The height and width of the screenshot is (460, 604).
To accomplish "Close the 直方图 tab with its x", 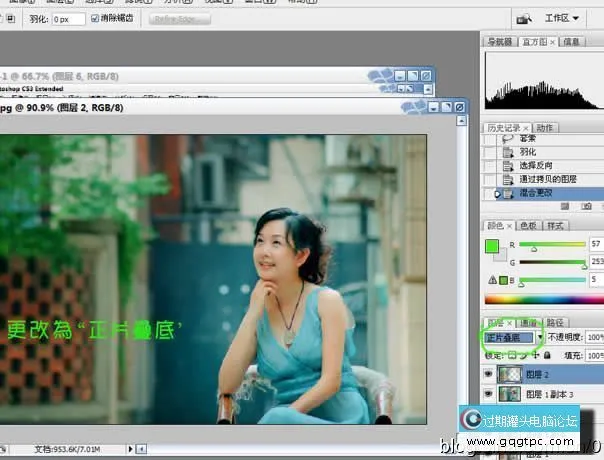I will tap(552, 42).
